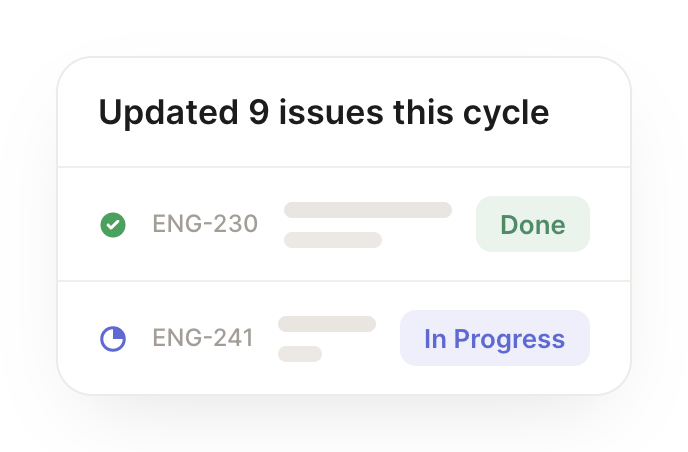Select the 'Updated 9 issues this cycle' heading
This screenshot has height=452, width=688.
pos(324,112)
